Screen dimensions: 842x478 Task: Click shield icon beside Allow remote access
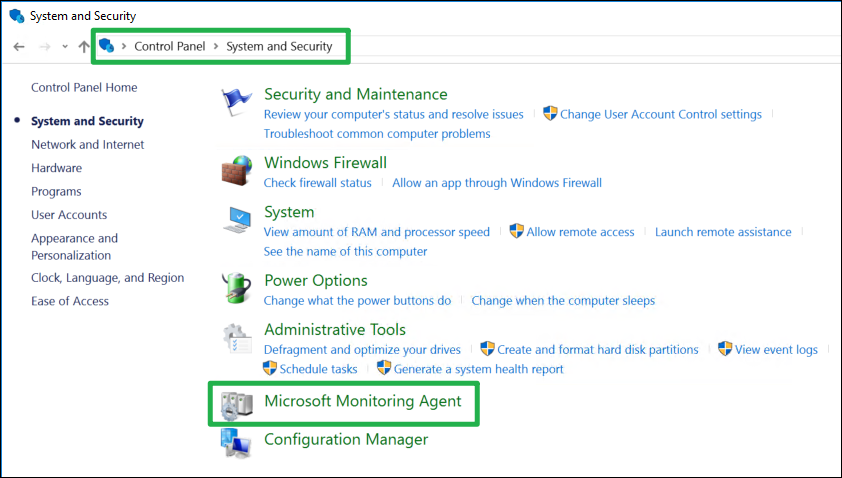tap(516, 231)
